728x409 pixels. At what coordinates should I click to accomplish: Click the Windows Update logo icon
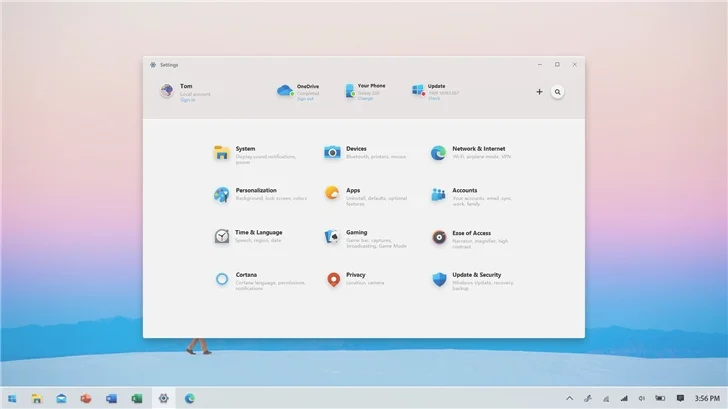[x=418, y=90]
